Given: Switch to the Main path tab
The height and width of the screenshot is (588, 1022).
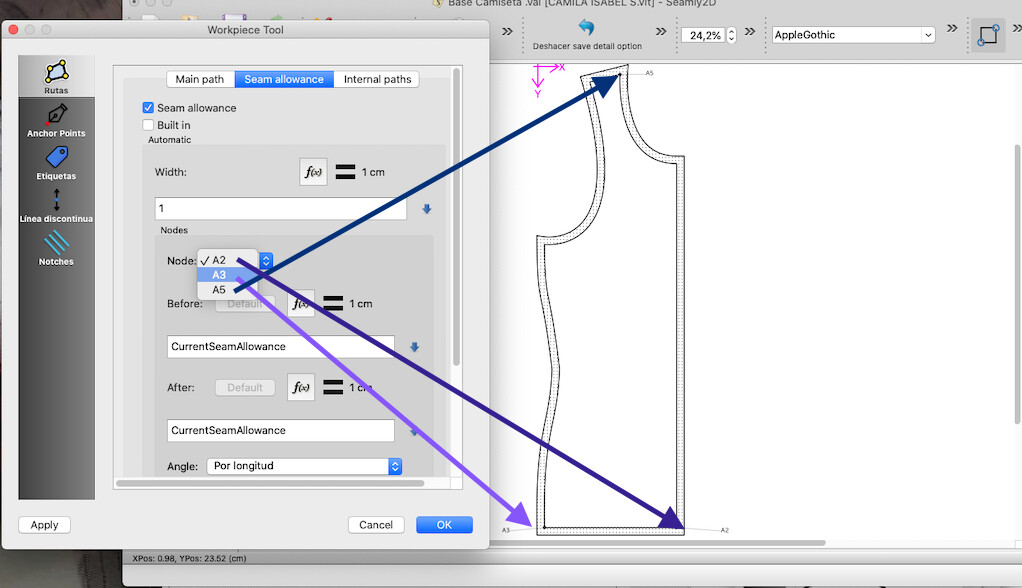Looking at the screenshot, I should tap(200, 79).
